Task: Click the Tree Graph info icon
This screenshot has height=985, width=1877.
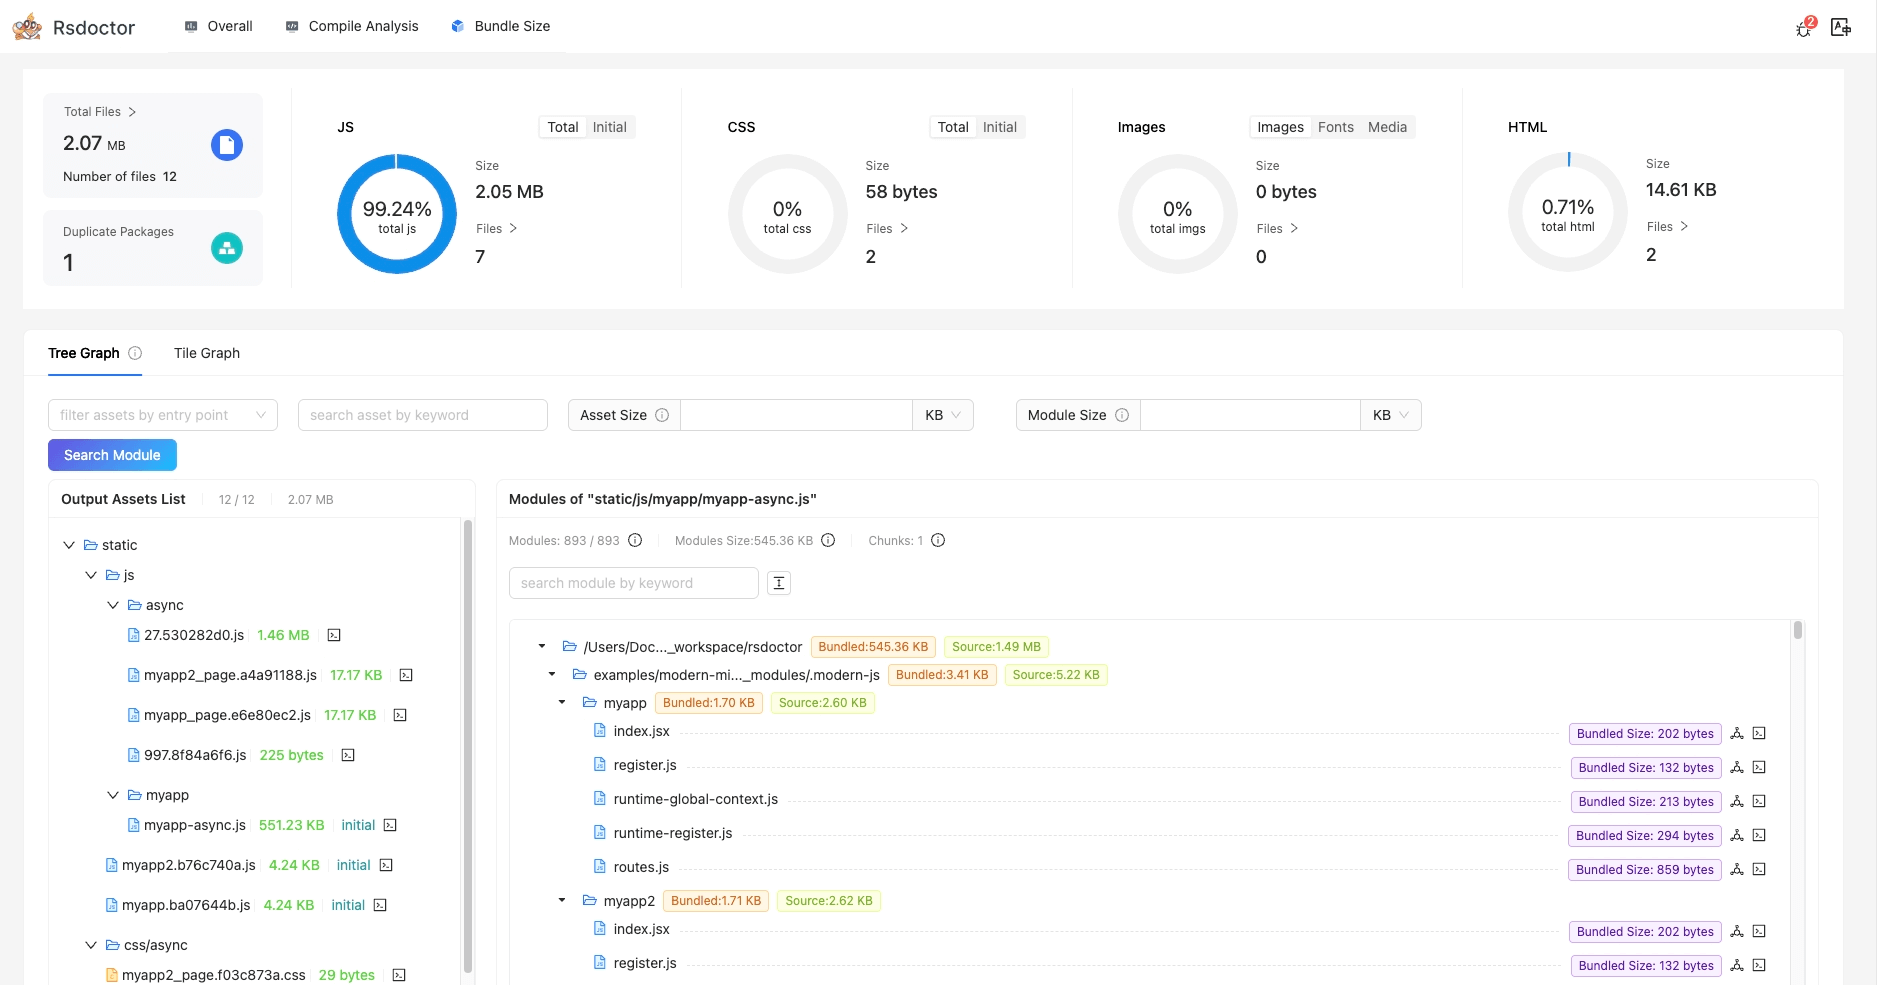Action: pos(135,353)
